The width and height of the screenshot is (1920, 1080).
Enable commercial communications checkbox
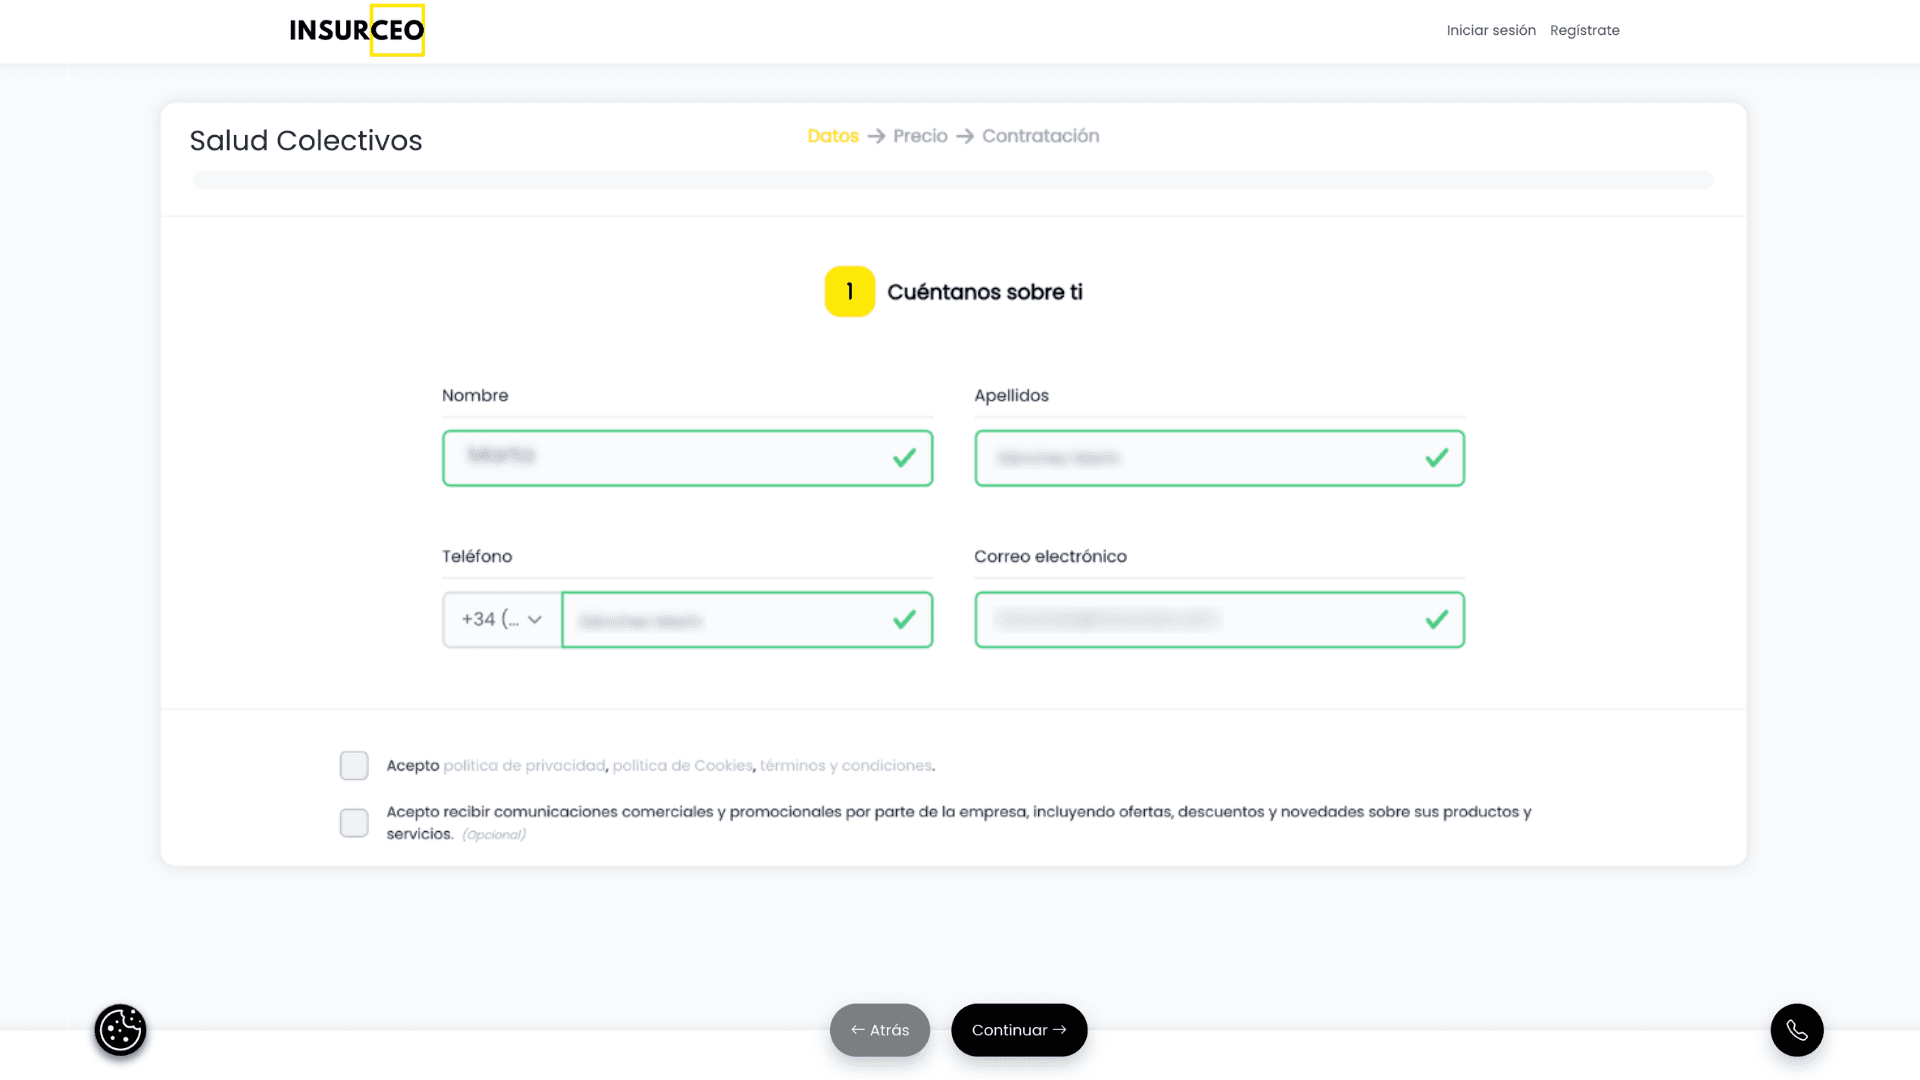(354, 823)
